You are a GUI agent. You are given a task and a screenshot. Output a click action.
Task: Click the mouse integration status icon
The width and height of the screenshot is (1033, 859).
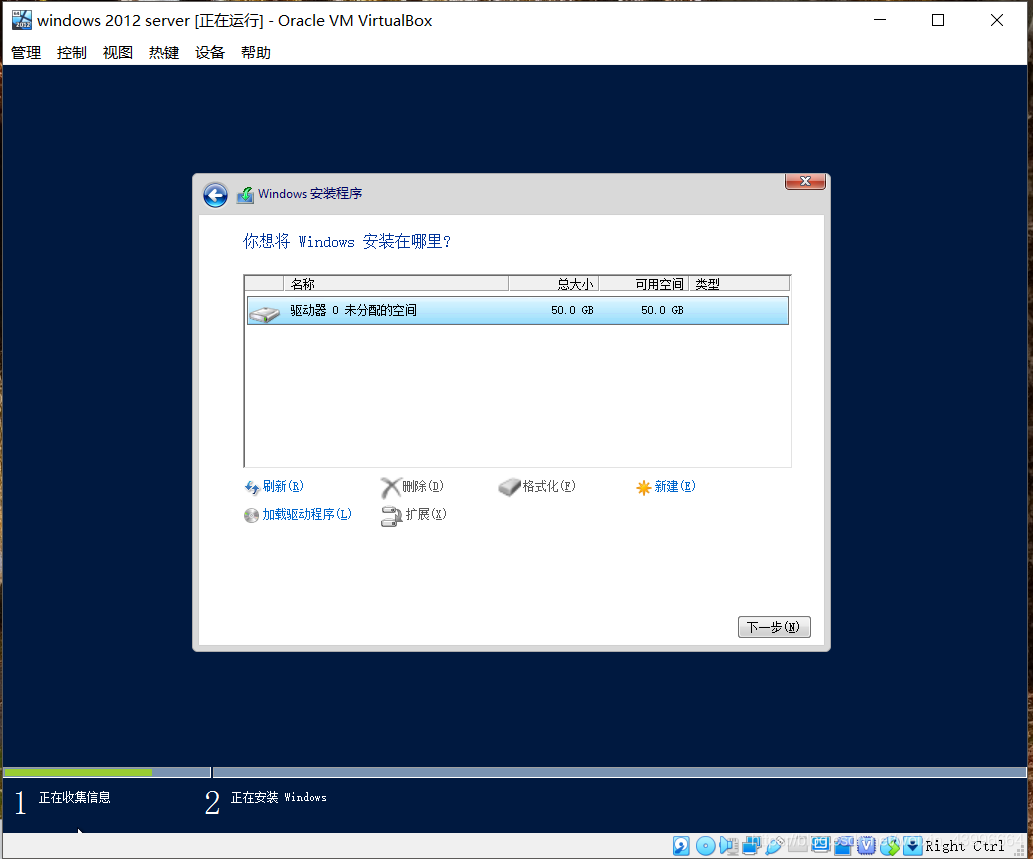(890, 846)
